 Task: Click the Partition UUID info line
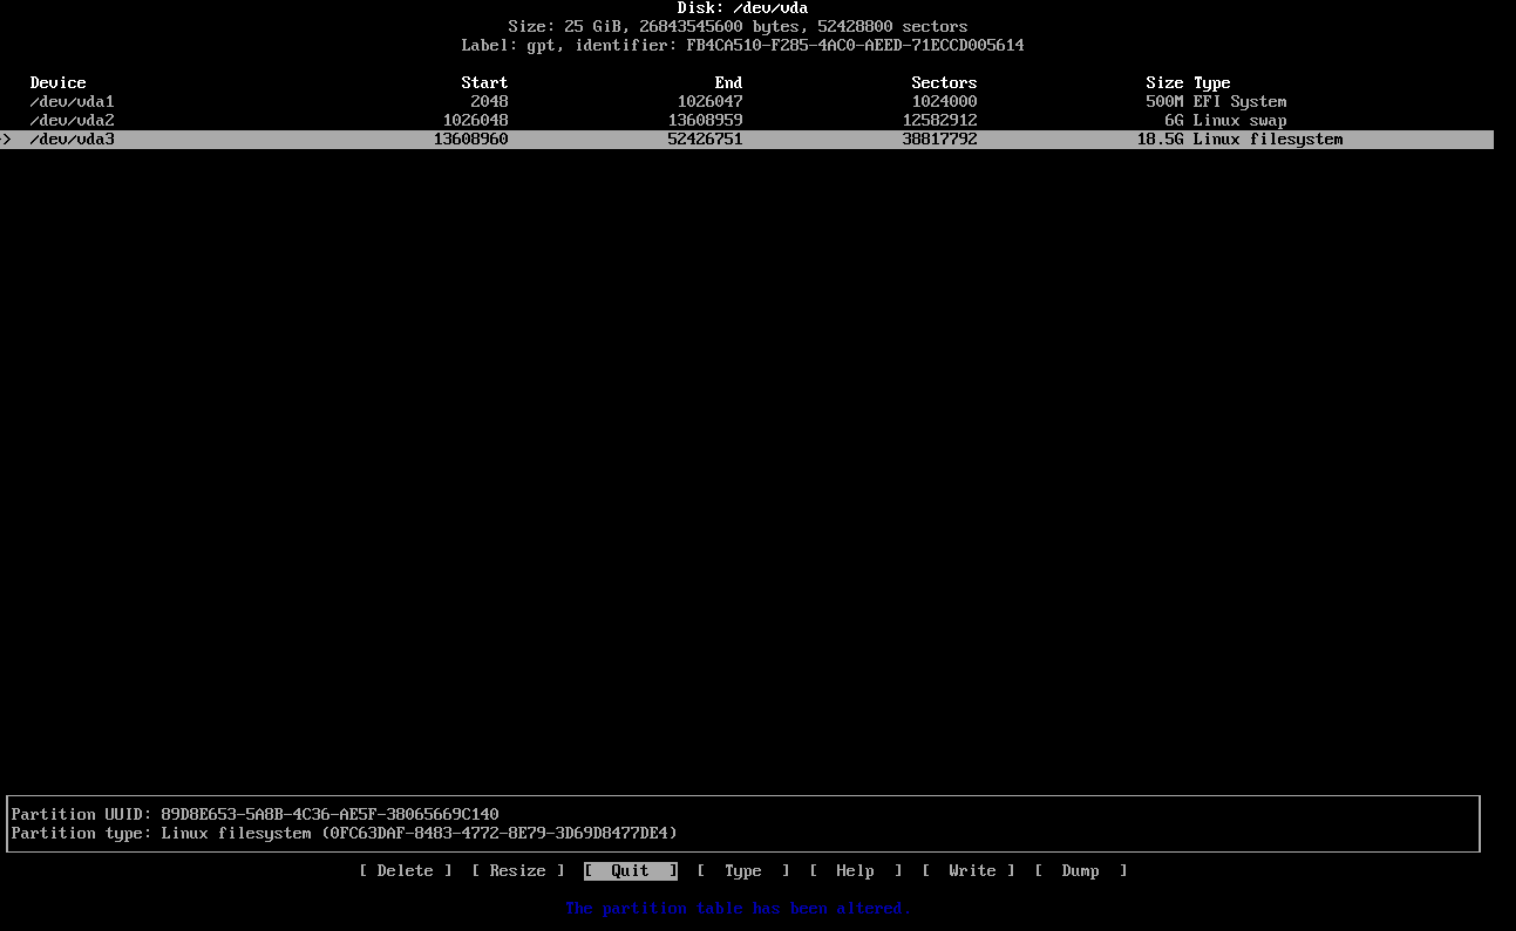click(x=255, y=814)
